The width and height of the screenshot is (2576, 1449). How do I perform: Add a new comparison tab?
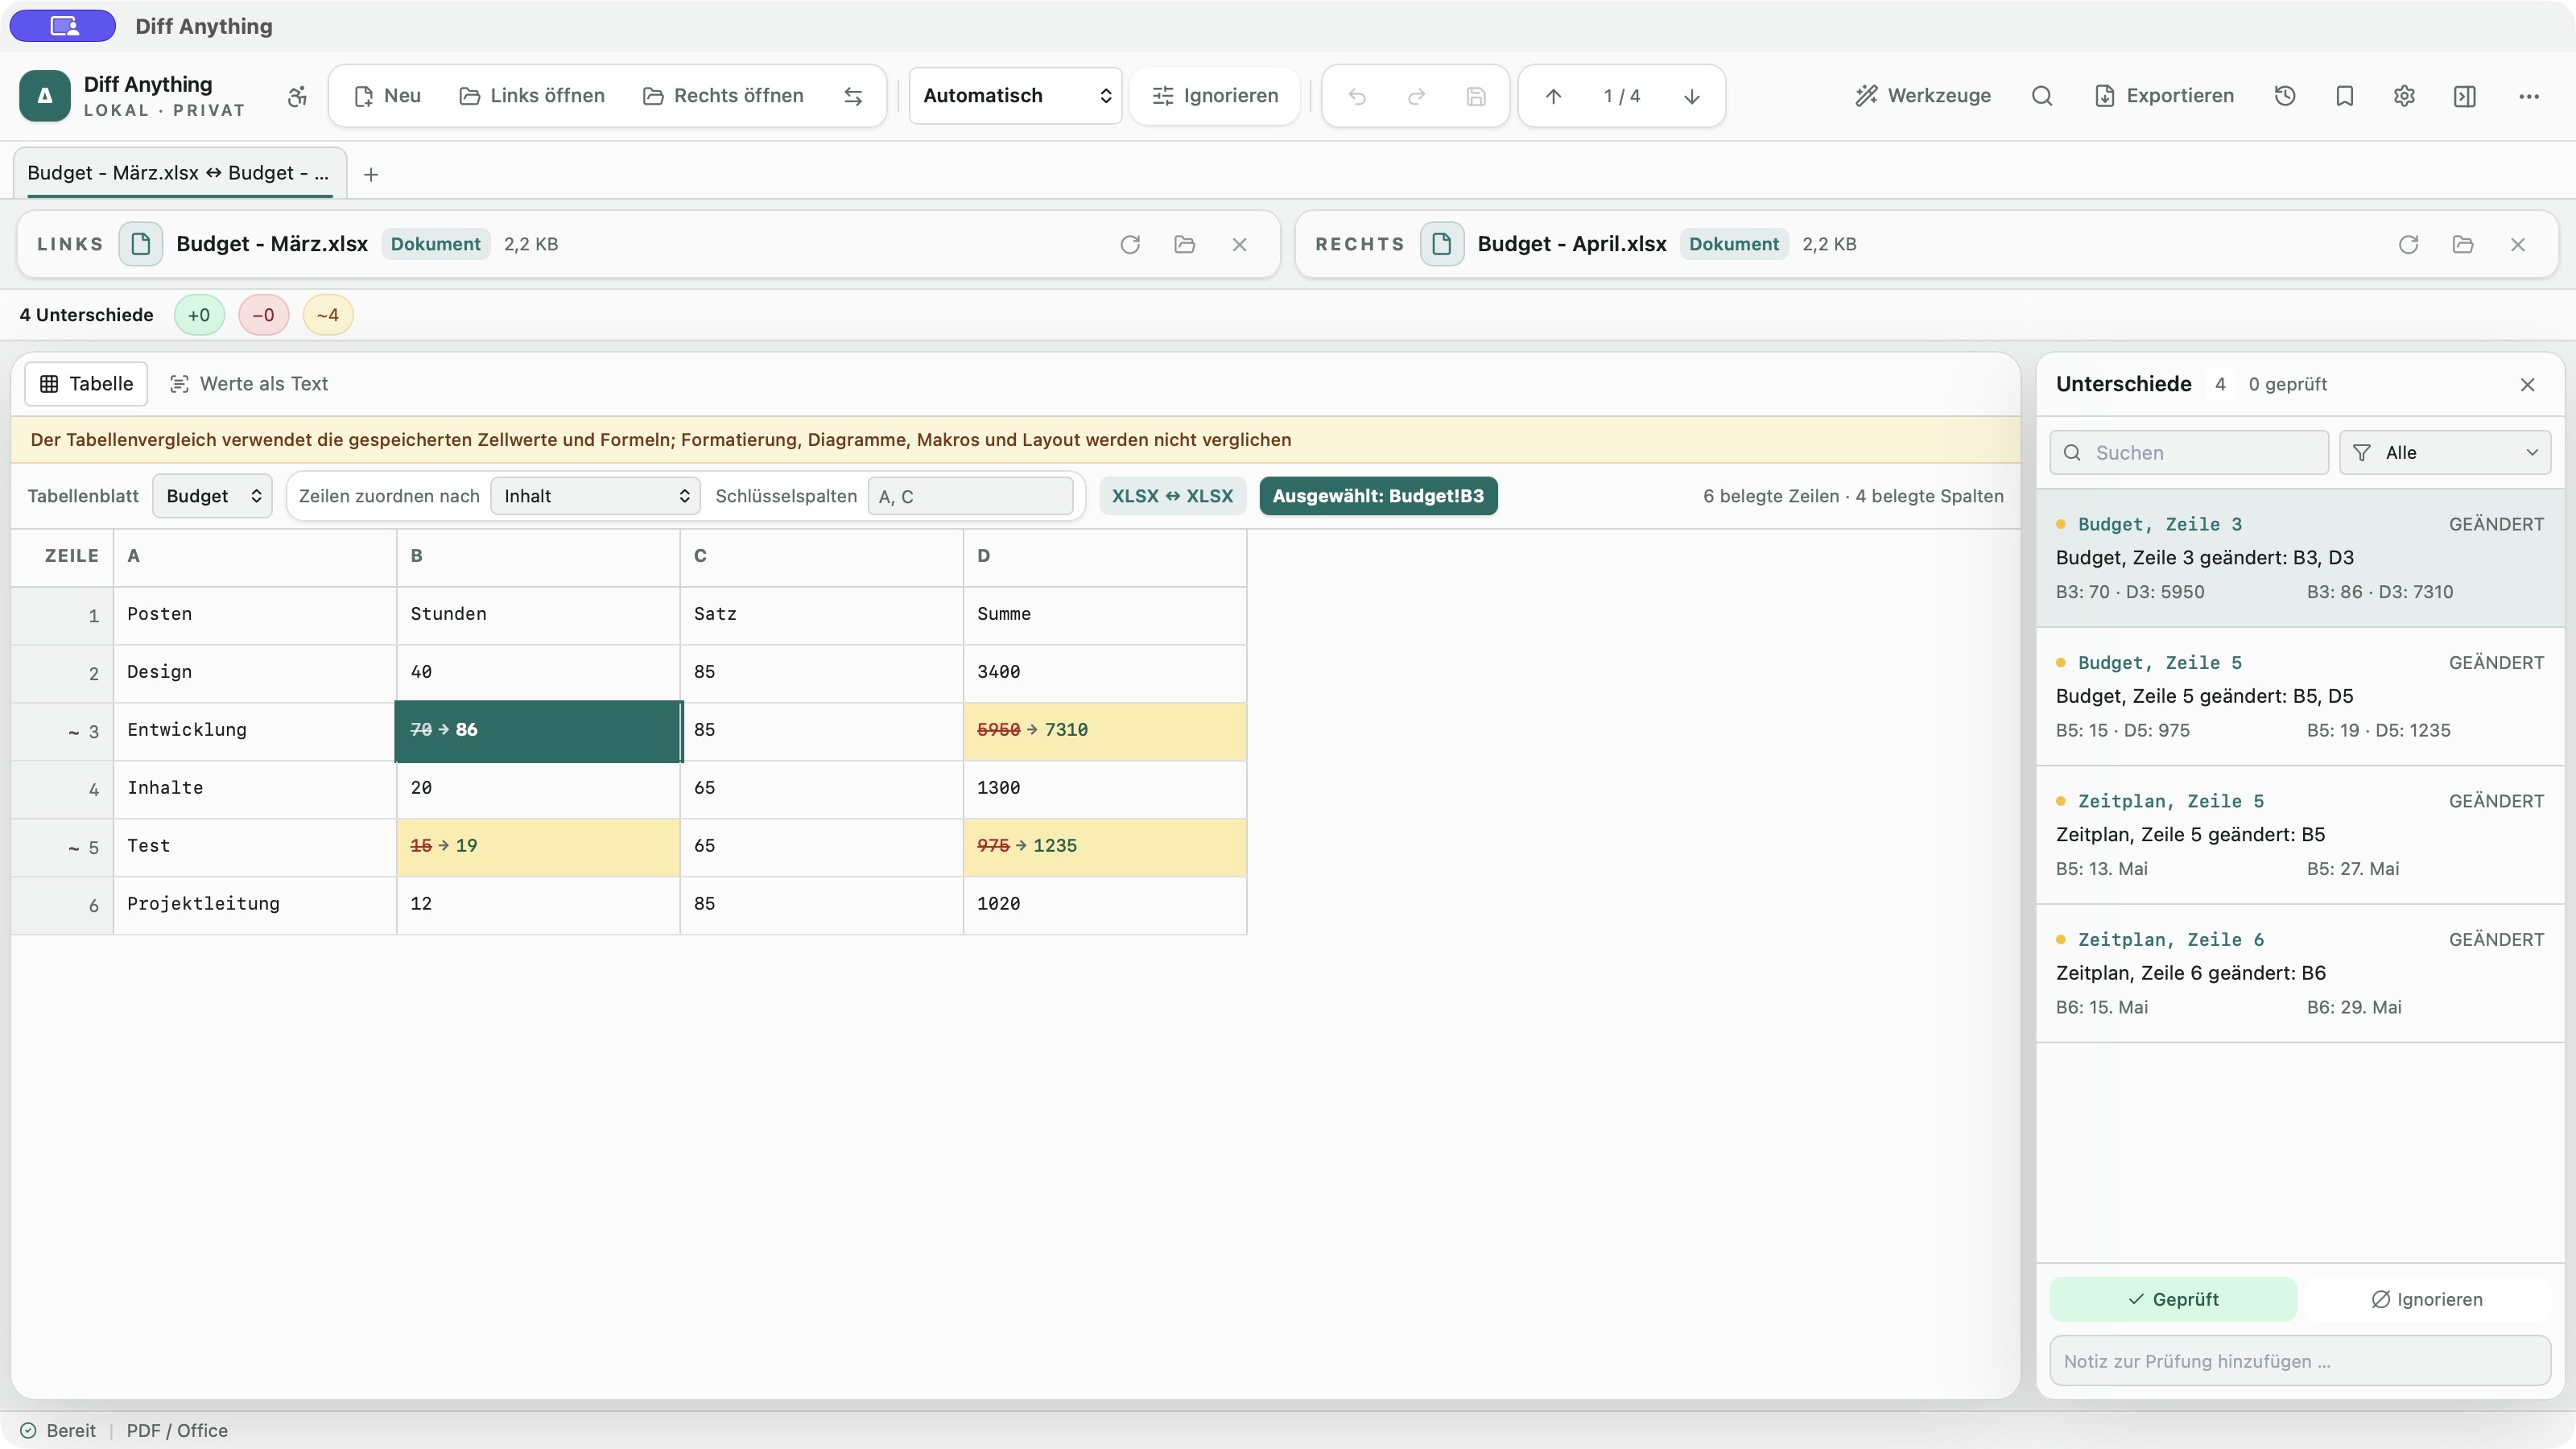point(371,174)
